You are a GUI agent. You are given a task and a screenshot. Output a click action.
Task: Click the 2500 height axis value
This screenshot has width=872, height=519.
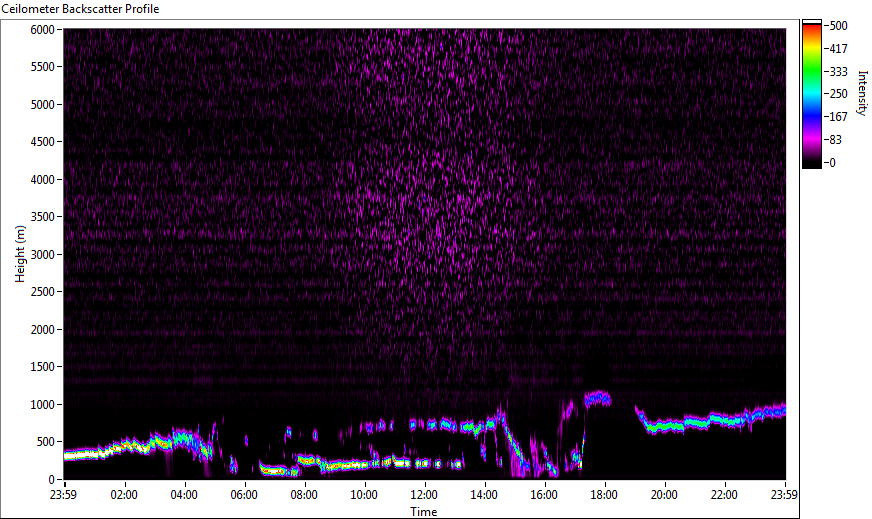(x=42, y=292)
